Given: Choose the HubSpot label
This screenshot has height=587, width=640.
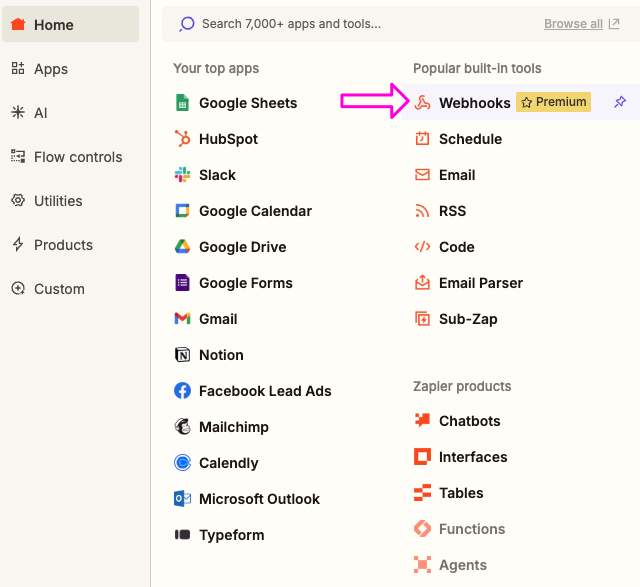Looking at the screenshot, I should [x=228, y=139].
